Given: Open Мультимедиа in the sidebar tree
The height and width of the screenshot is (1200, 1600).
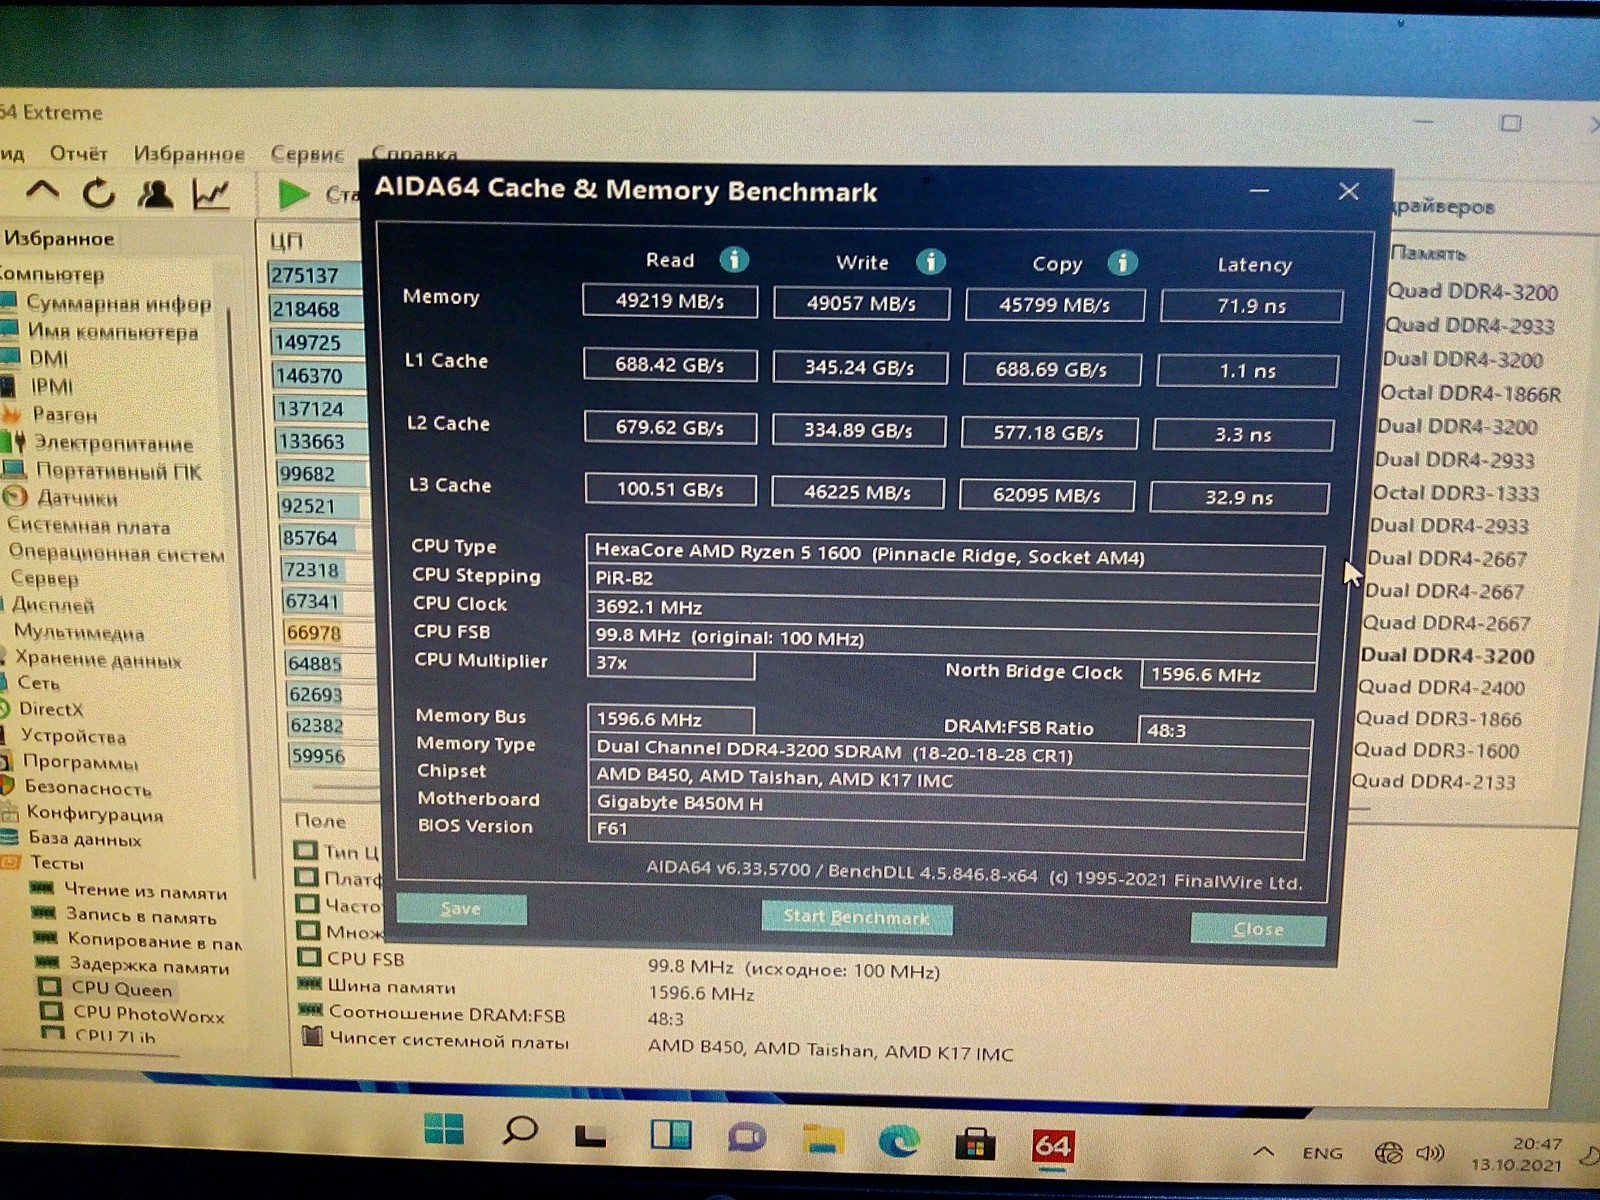Looking at the screenshot, I should point(79,632).
